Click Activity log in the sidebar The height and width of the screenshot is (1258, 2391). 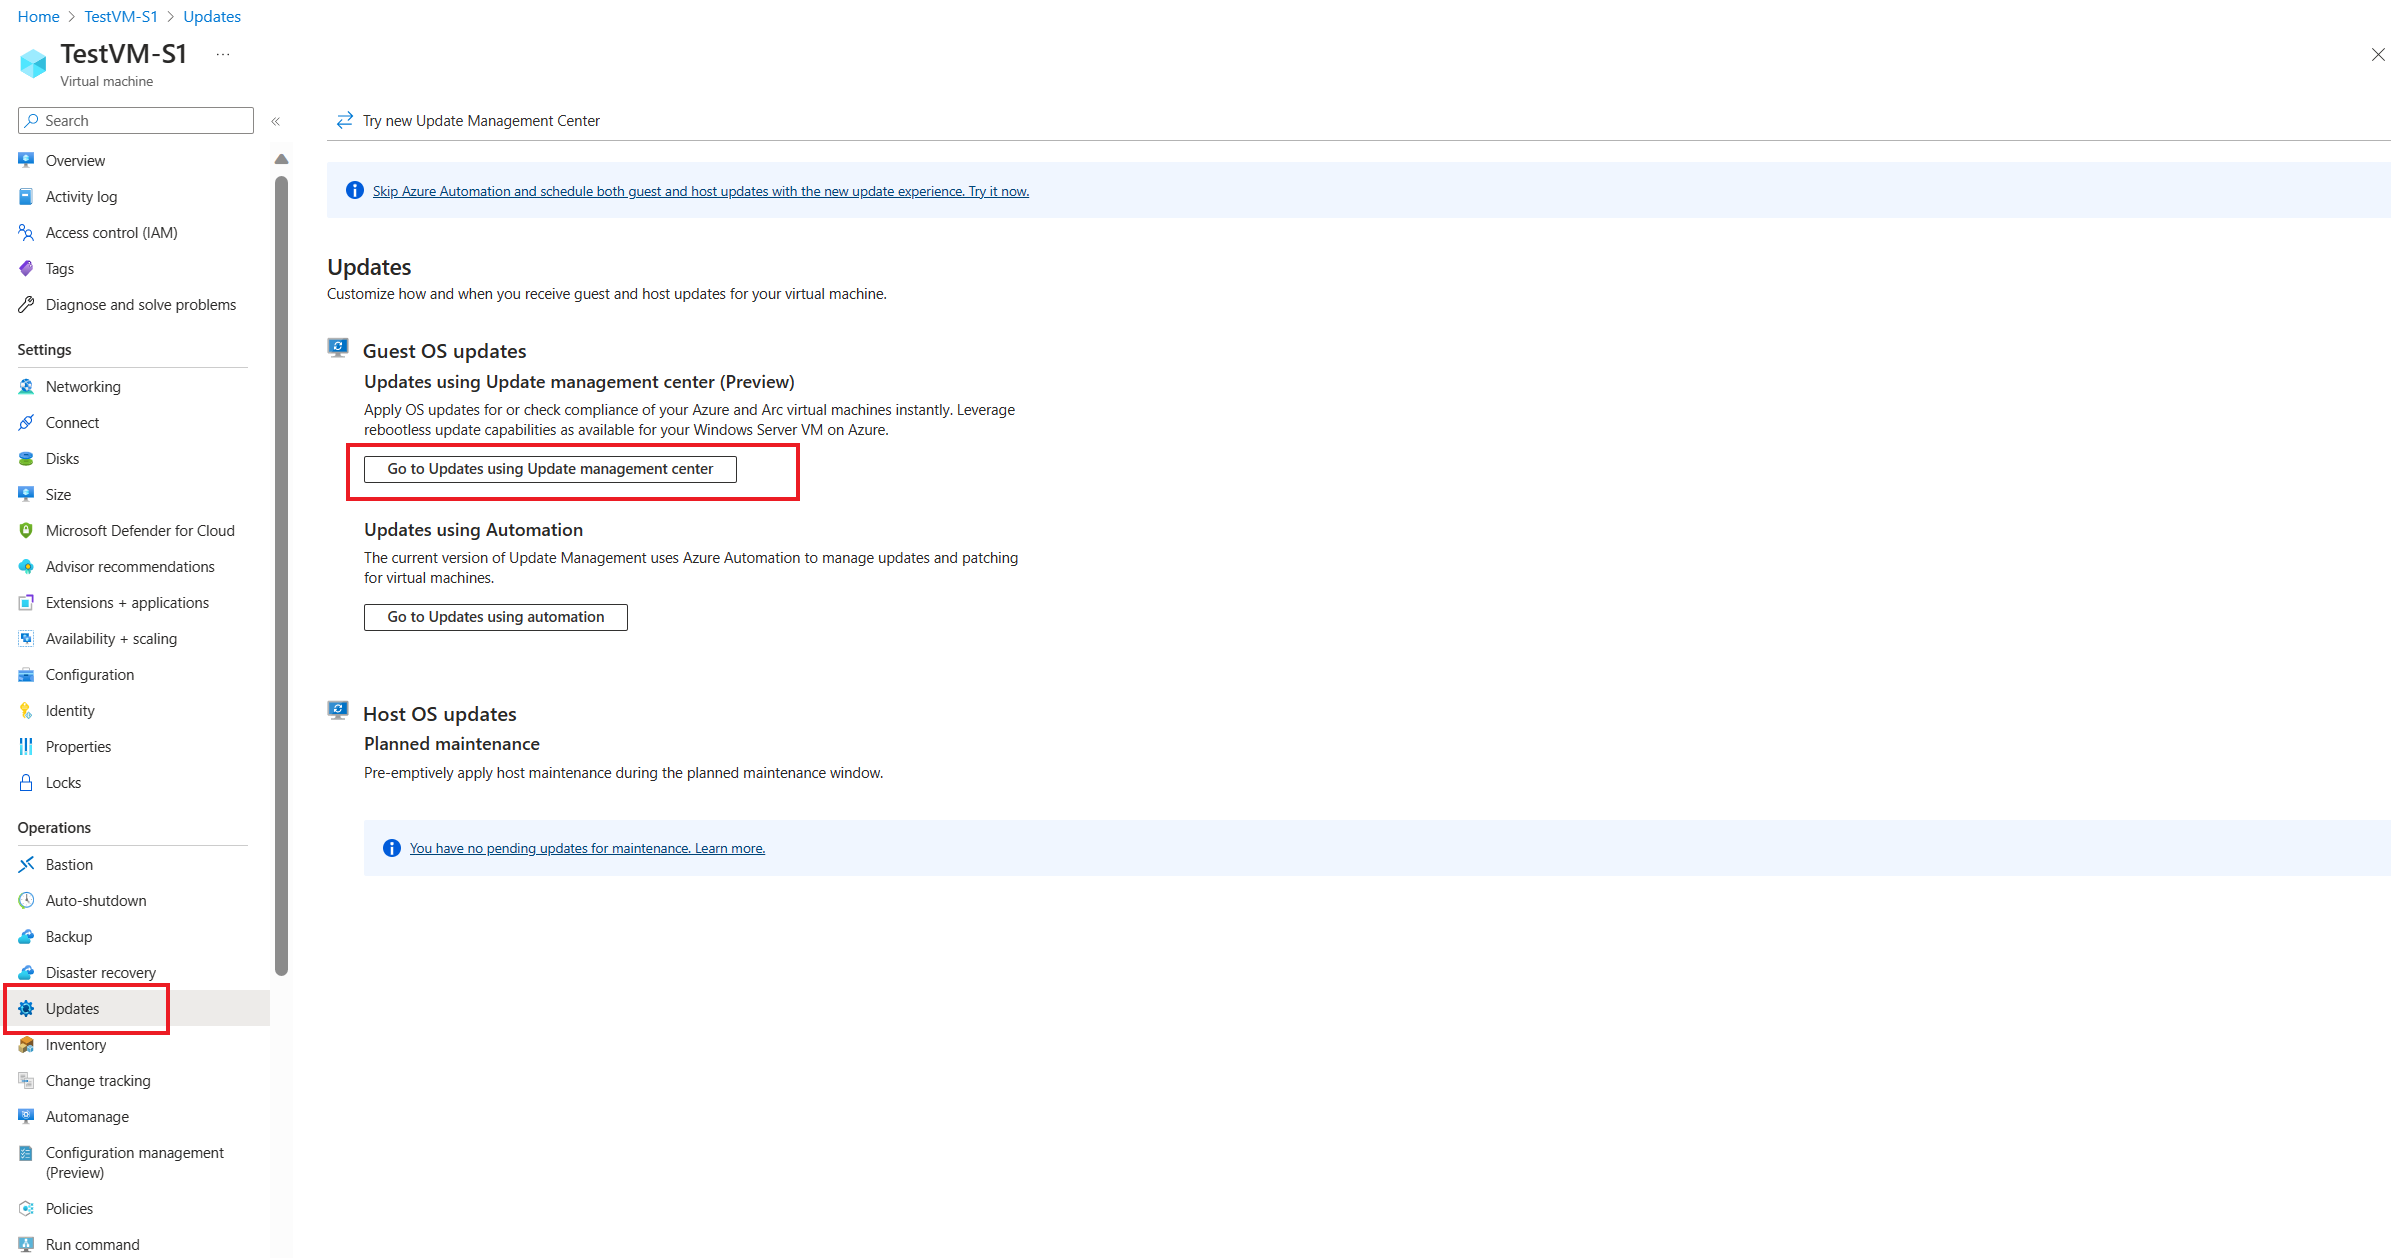[x=82, y=194]
